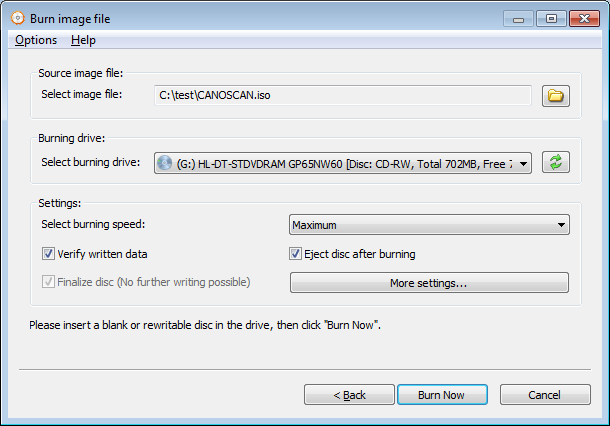Open the burning speed Maximum dropdown
The height and width of the screenshot is (426, 610).
click(x=560, y=225)
